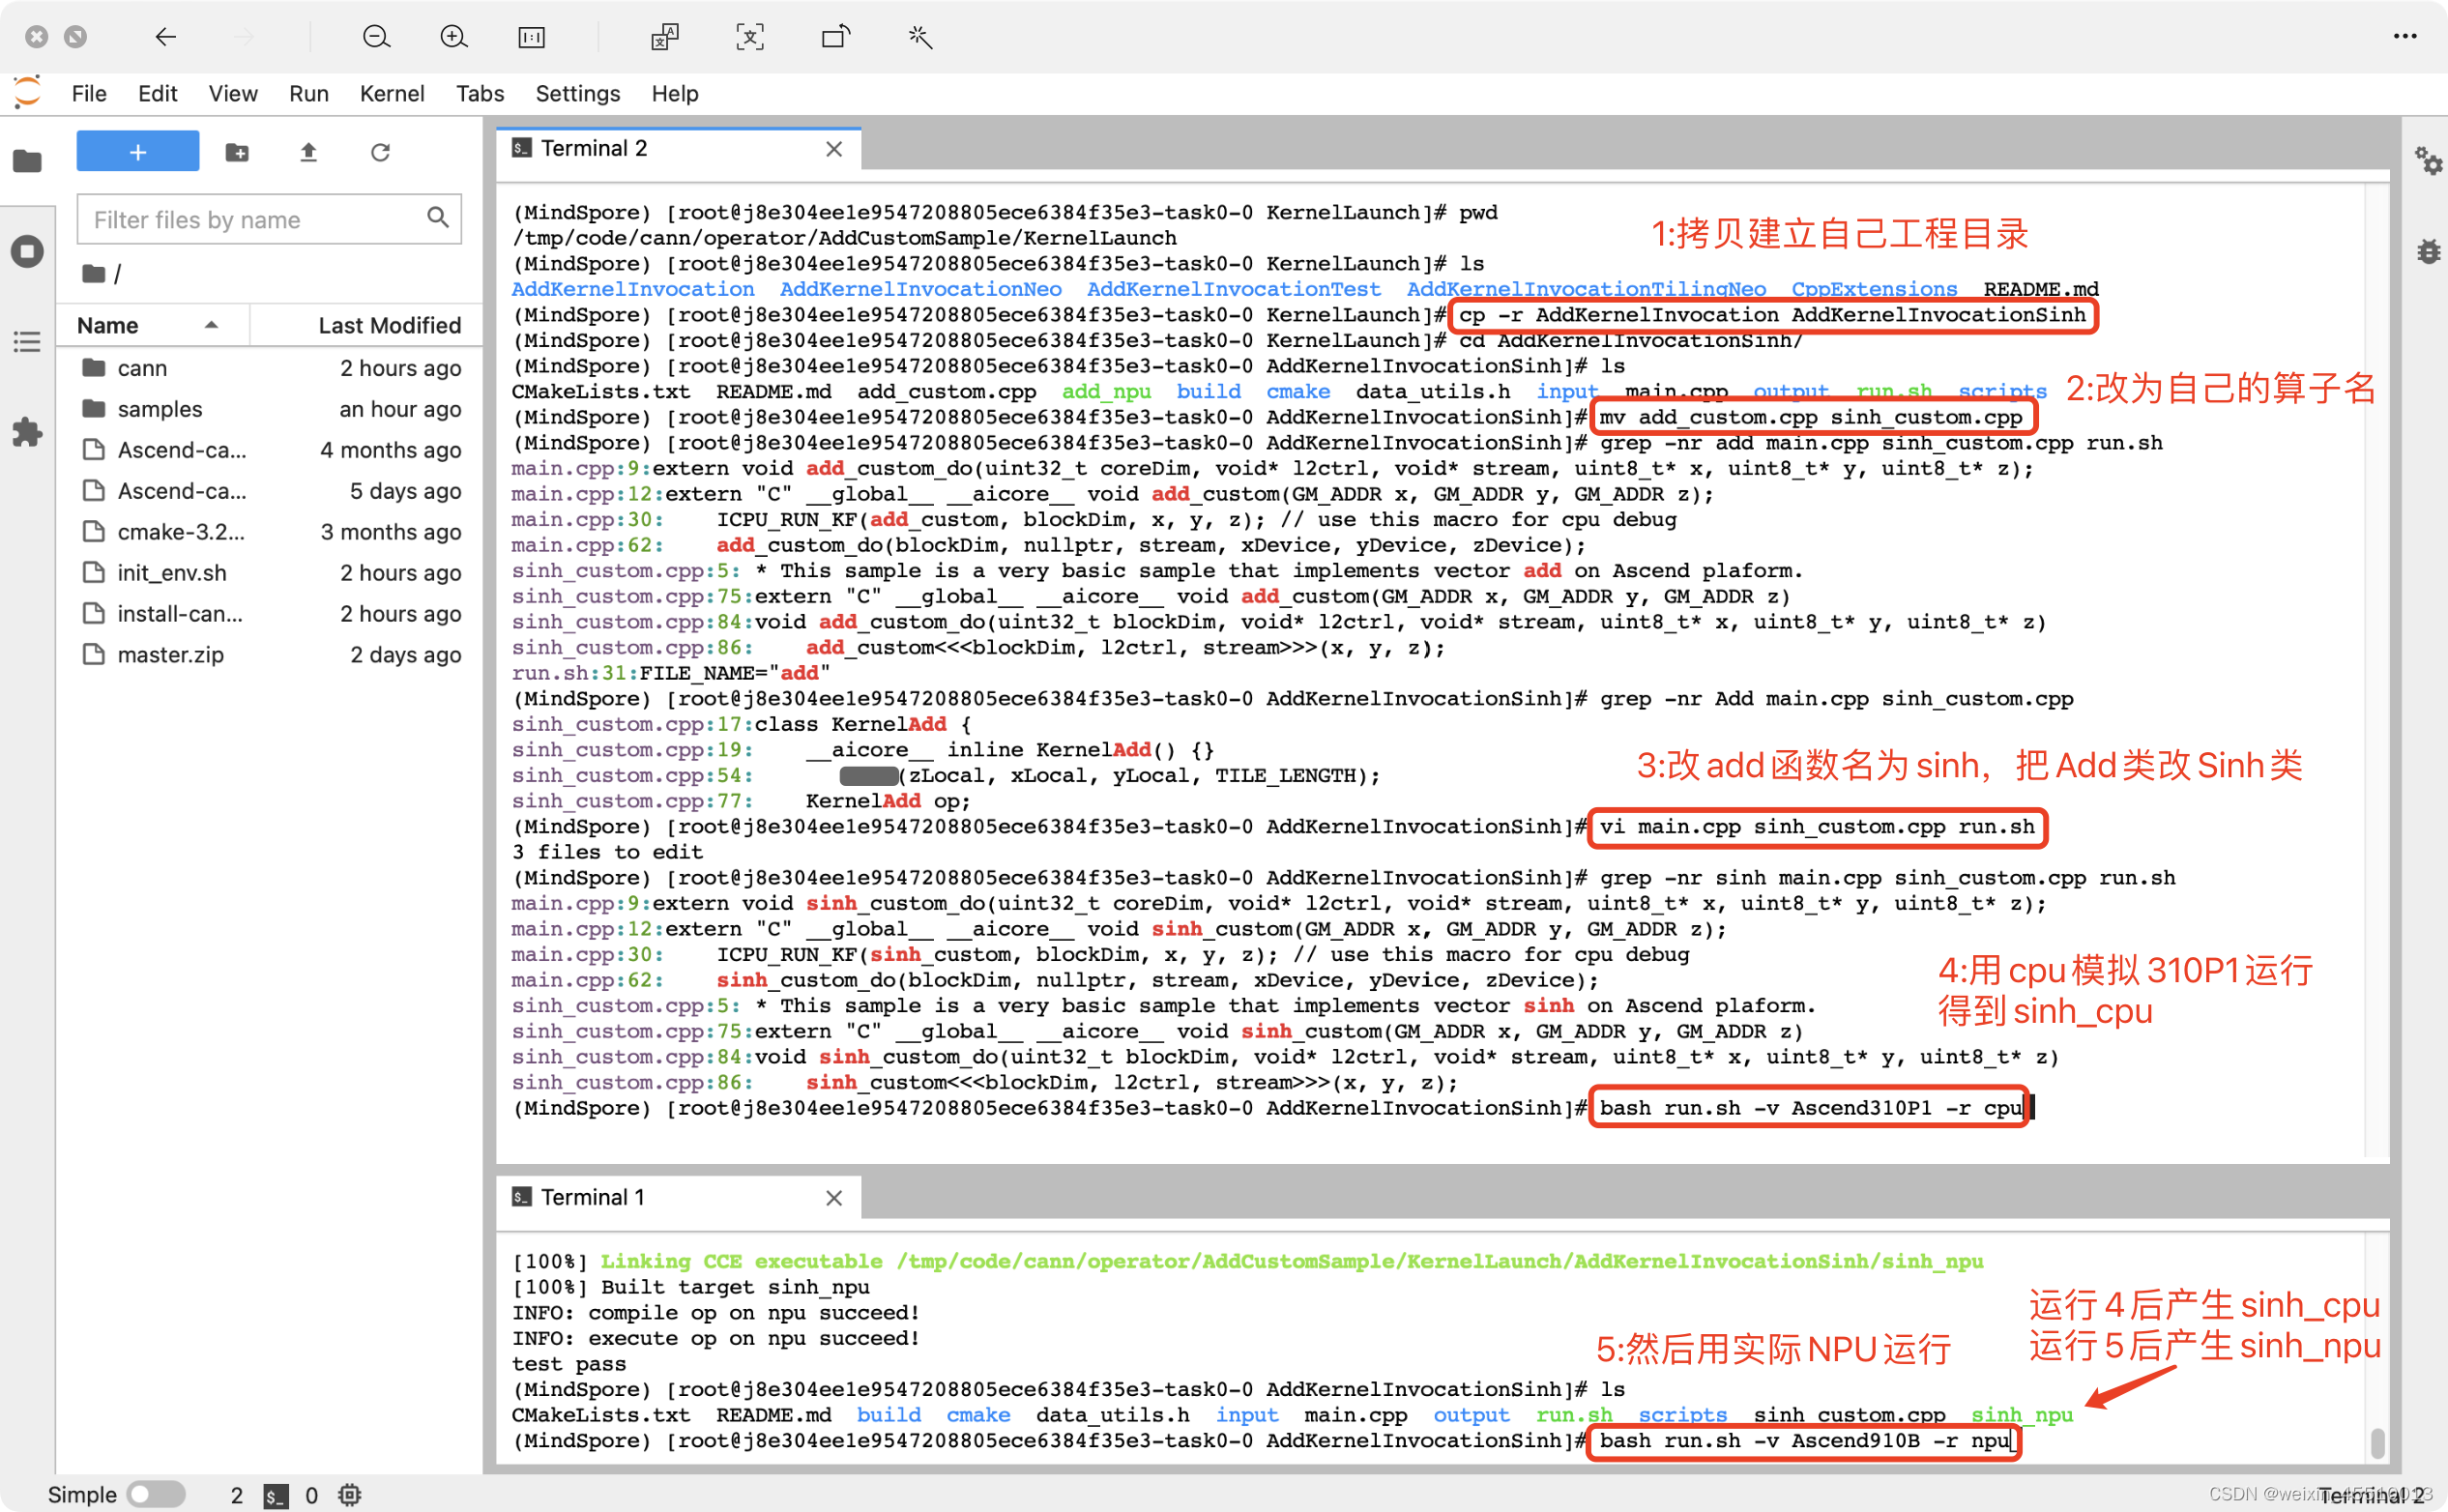
Task: Open the table of contents sidebar
Action: click(27, 342)
